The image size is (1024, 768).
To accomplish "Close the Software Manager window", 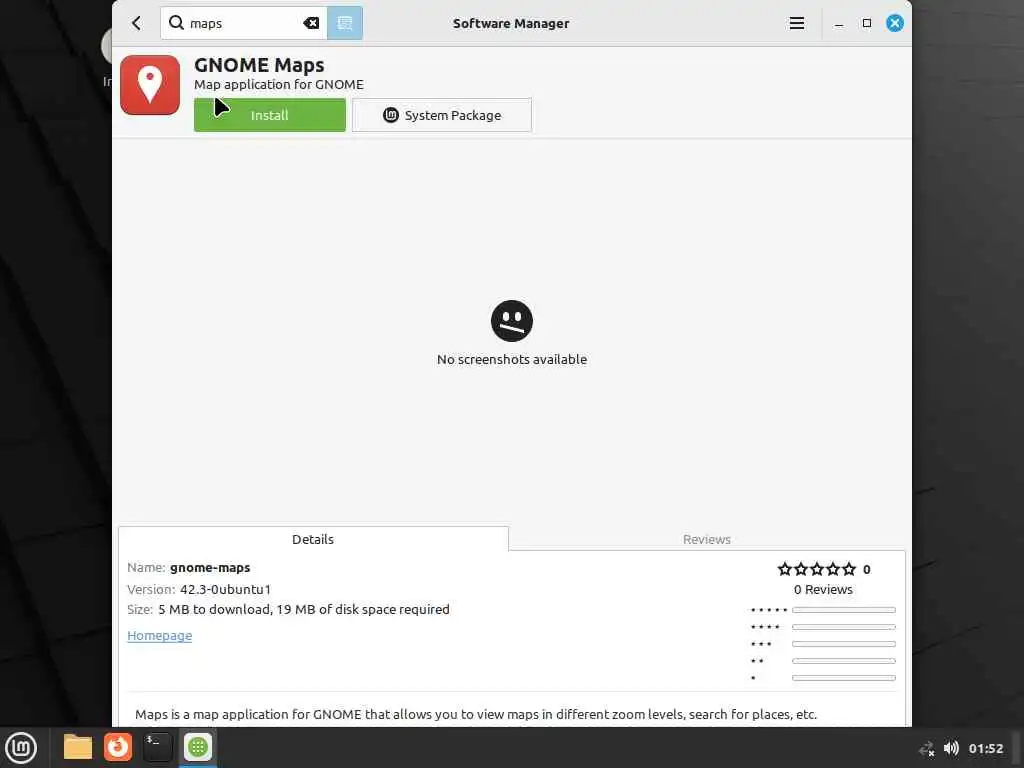I will tap(895, 24).
